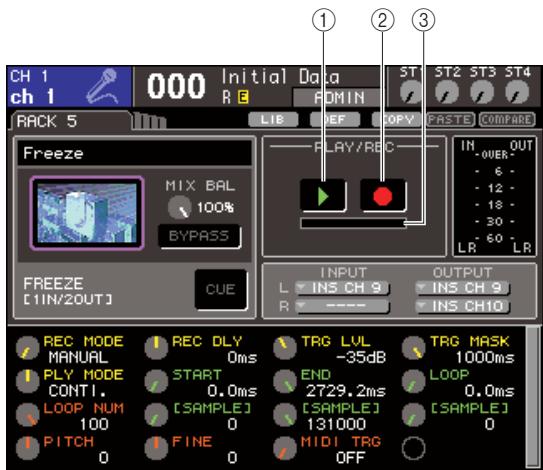Select the PITCH knob
The width and height of the screenshot is (543, 470).
[28, 448]
